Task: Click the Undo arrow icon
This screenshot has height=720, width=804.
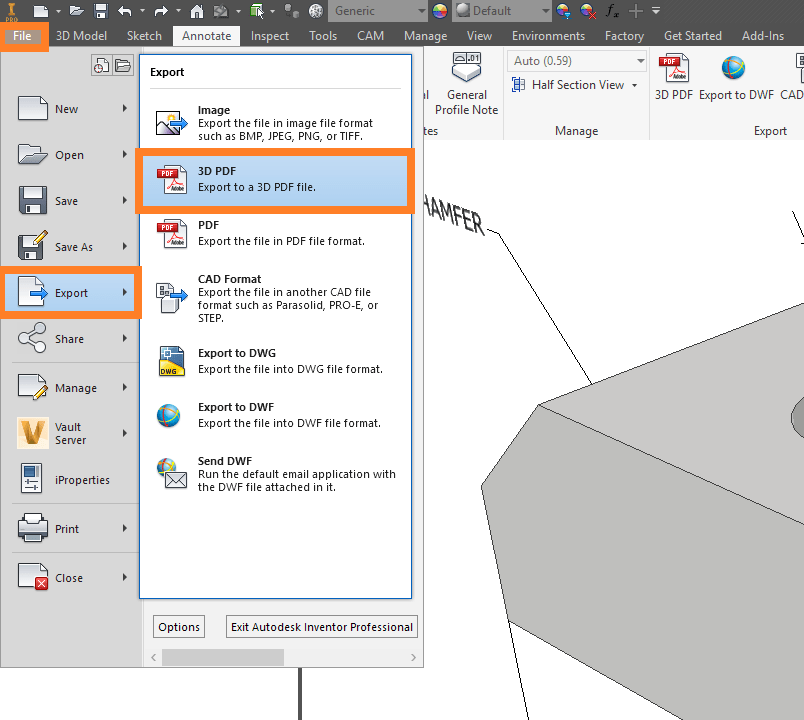Action: [125, 11]
